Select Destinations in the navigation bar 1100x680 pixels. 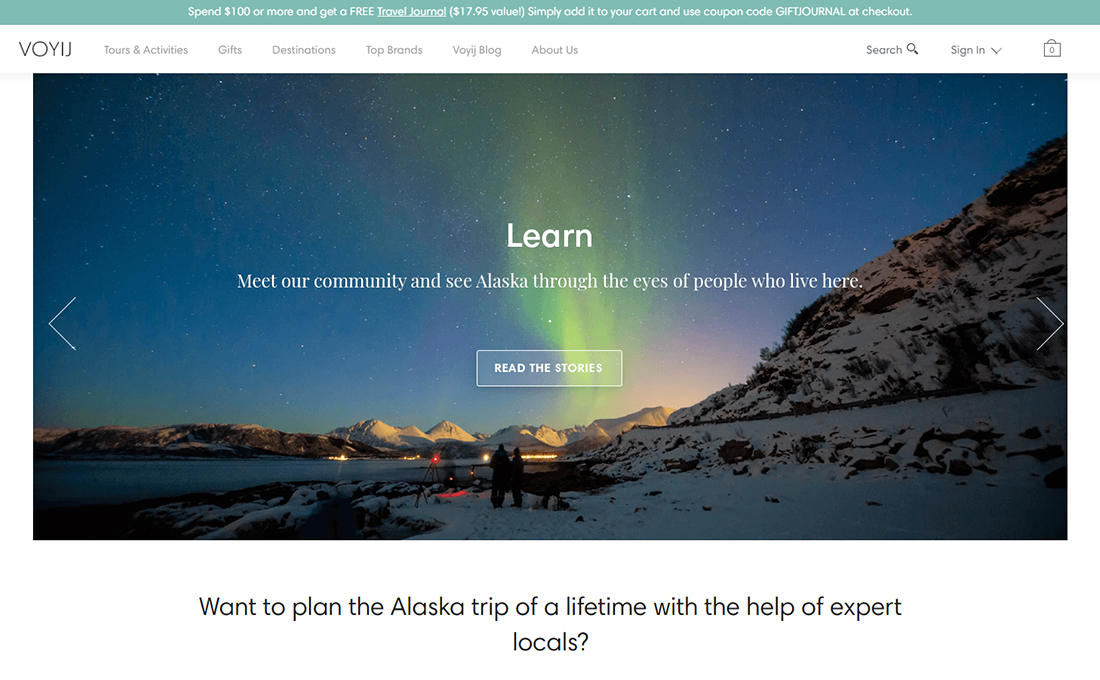304,50
